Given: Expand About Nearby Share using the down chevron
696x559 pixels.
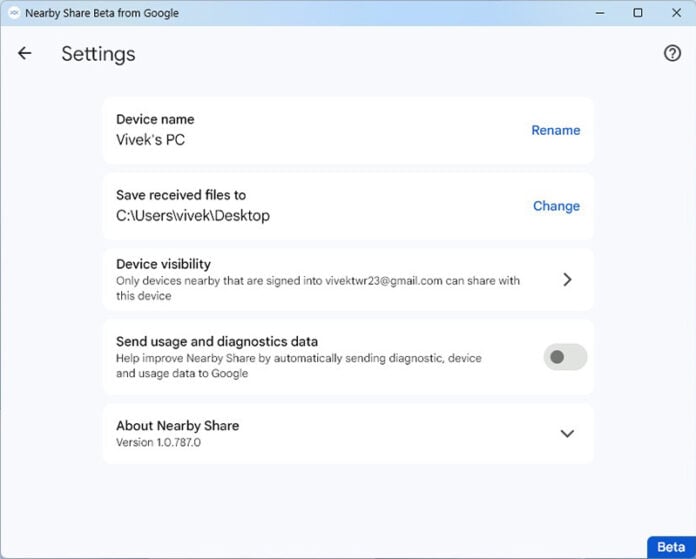Looking at the screenshot, I should [567, 434].
